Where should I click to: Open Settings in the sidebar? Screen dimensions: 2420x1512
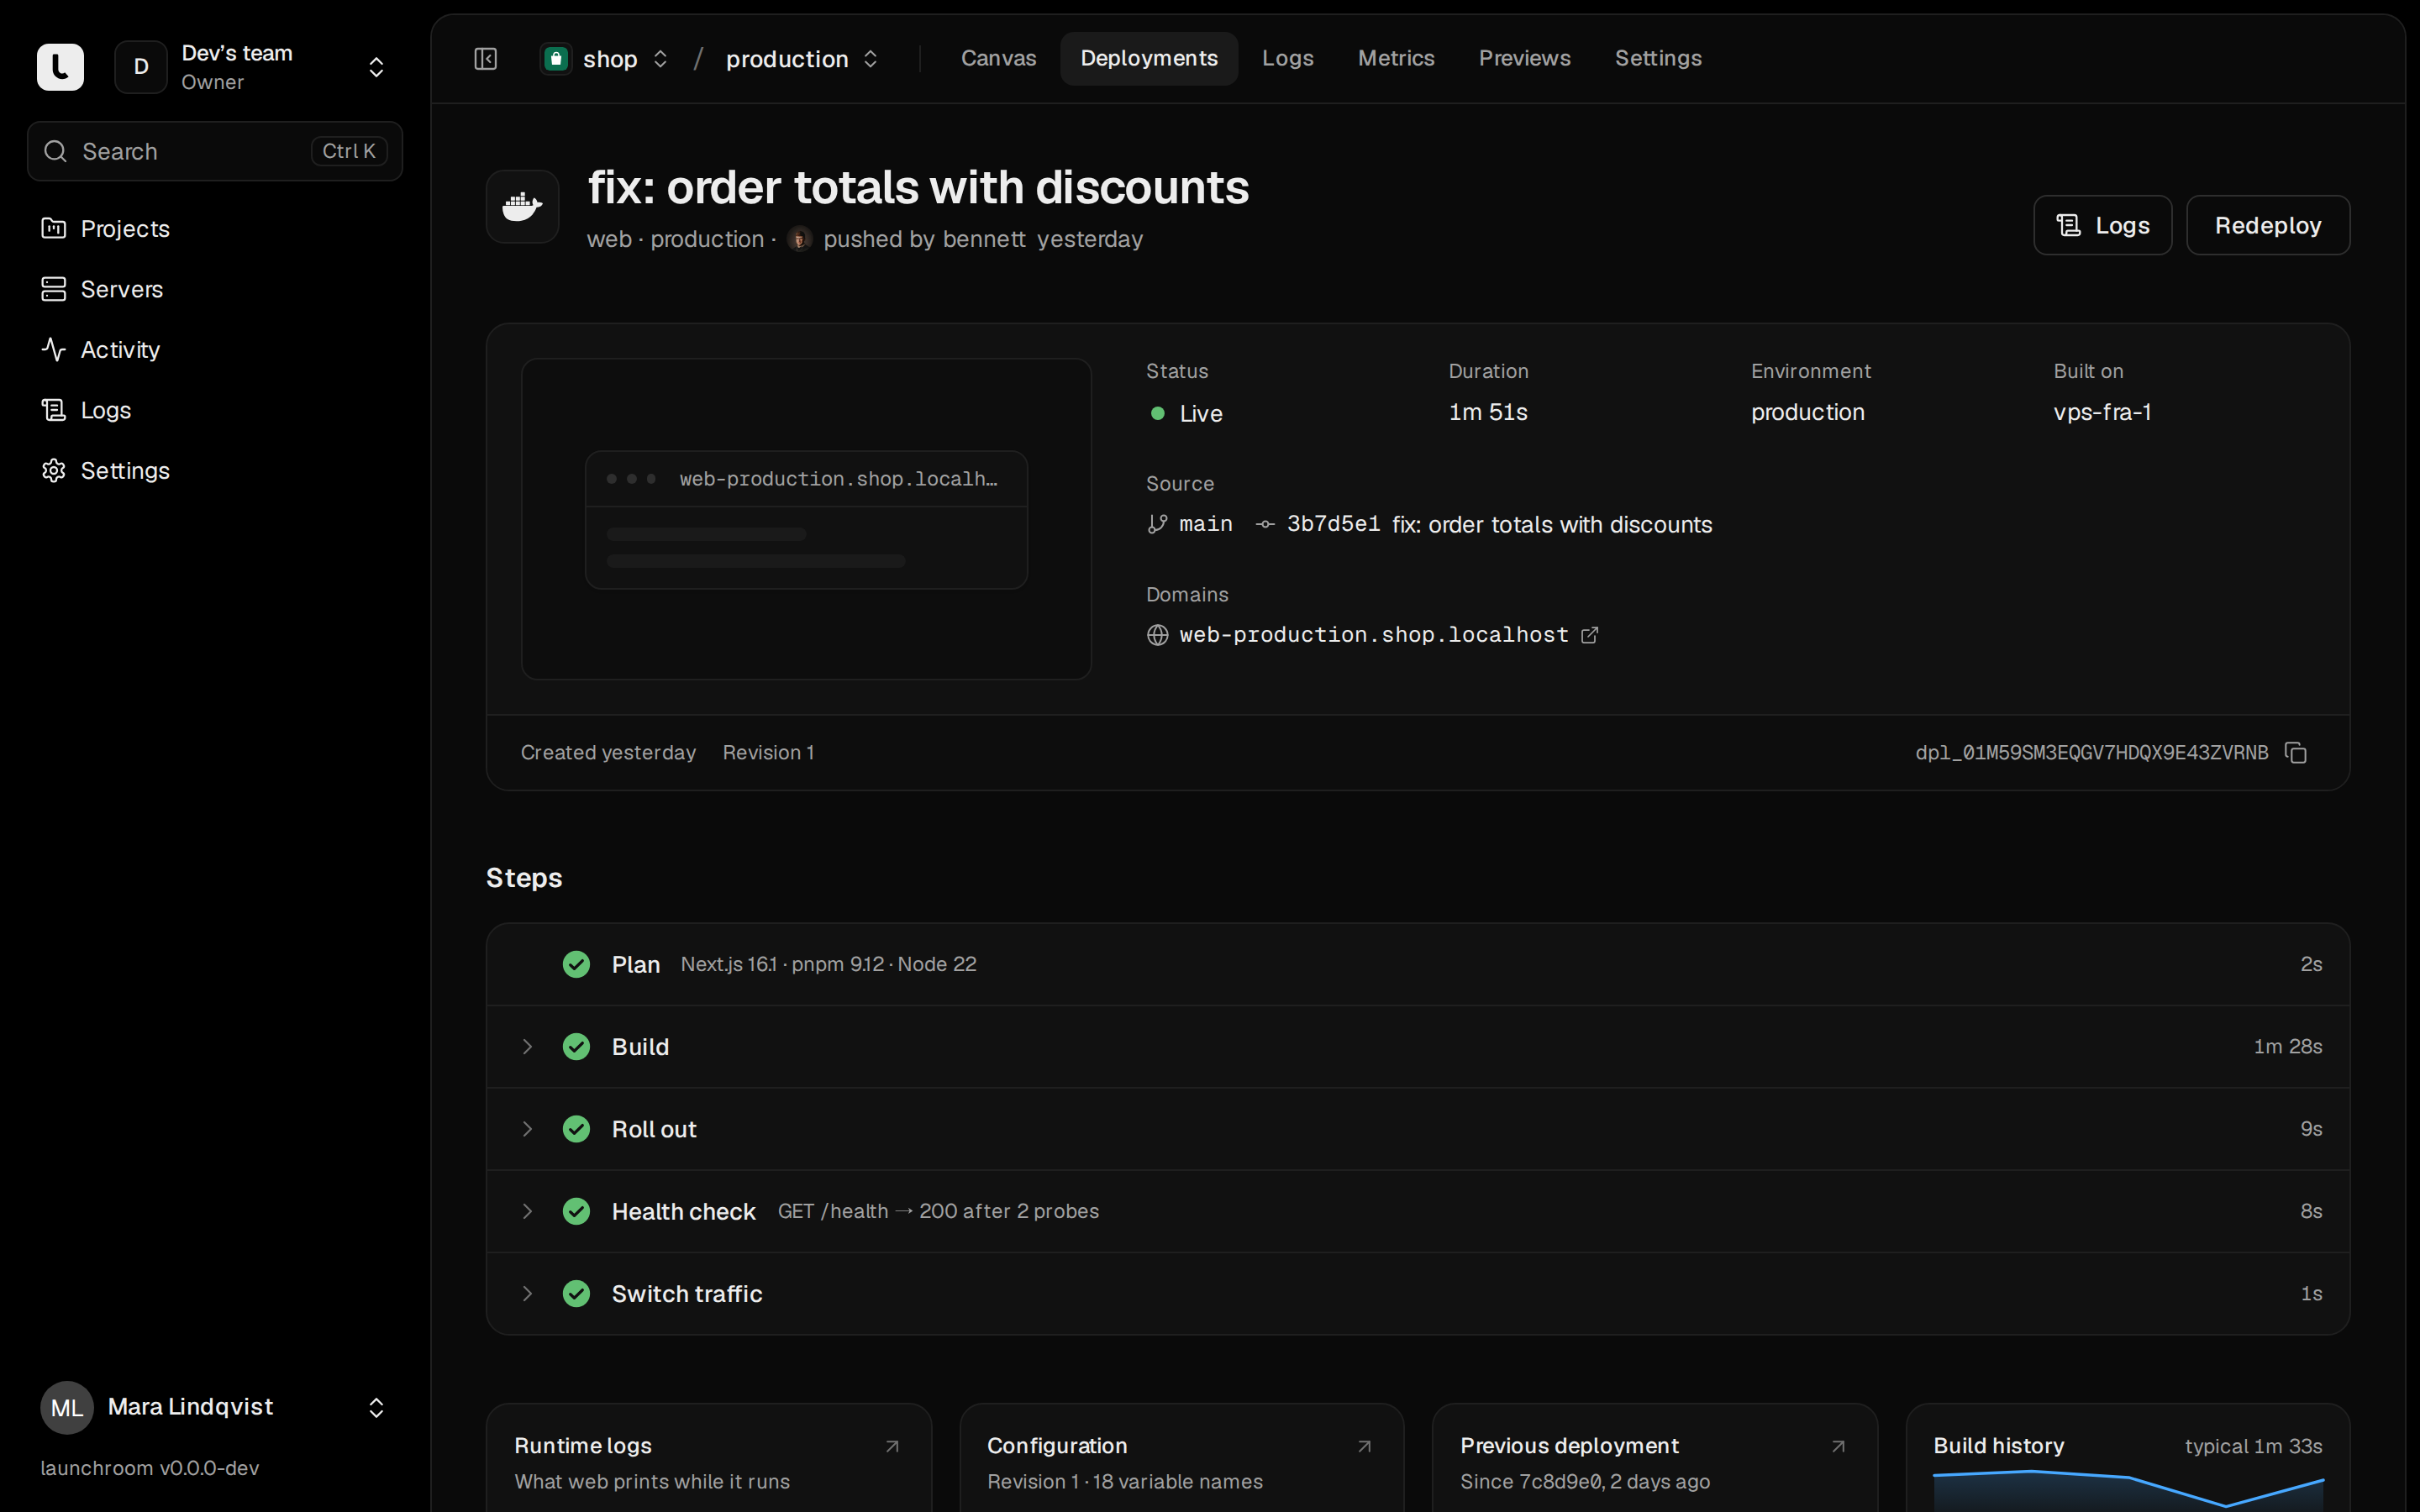pyautogui.click(x=215, y=471)
